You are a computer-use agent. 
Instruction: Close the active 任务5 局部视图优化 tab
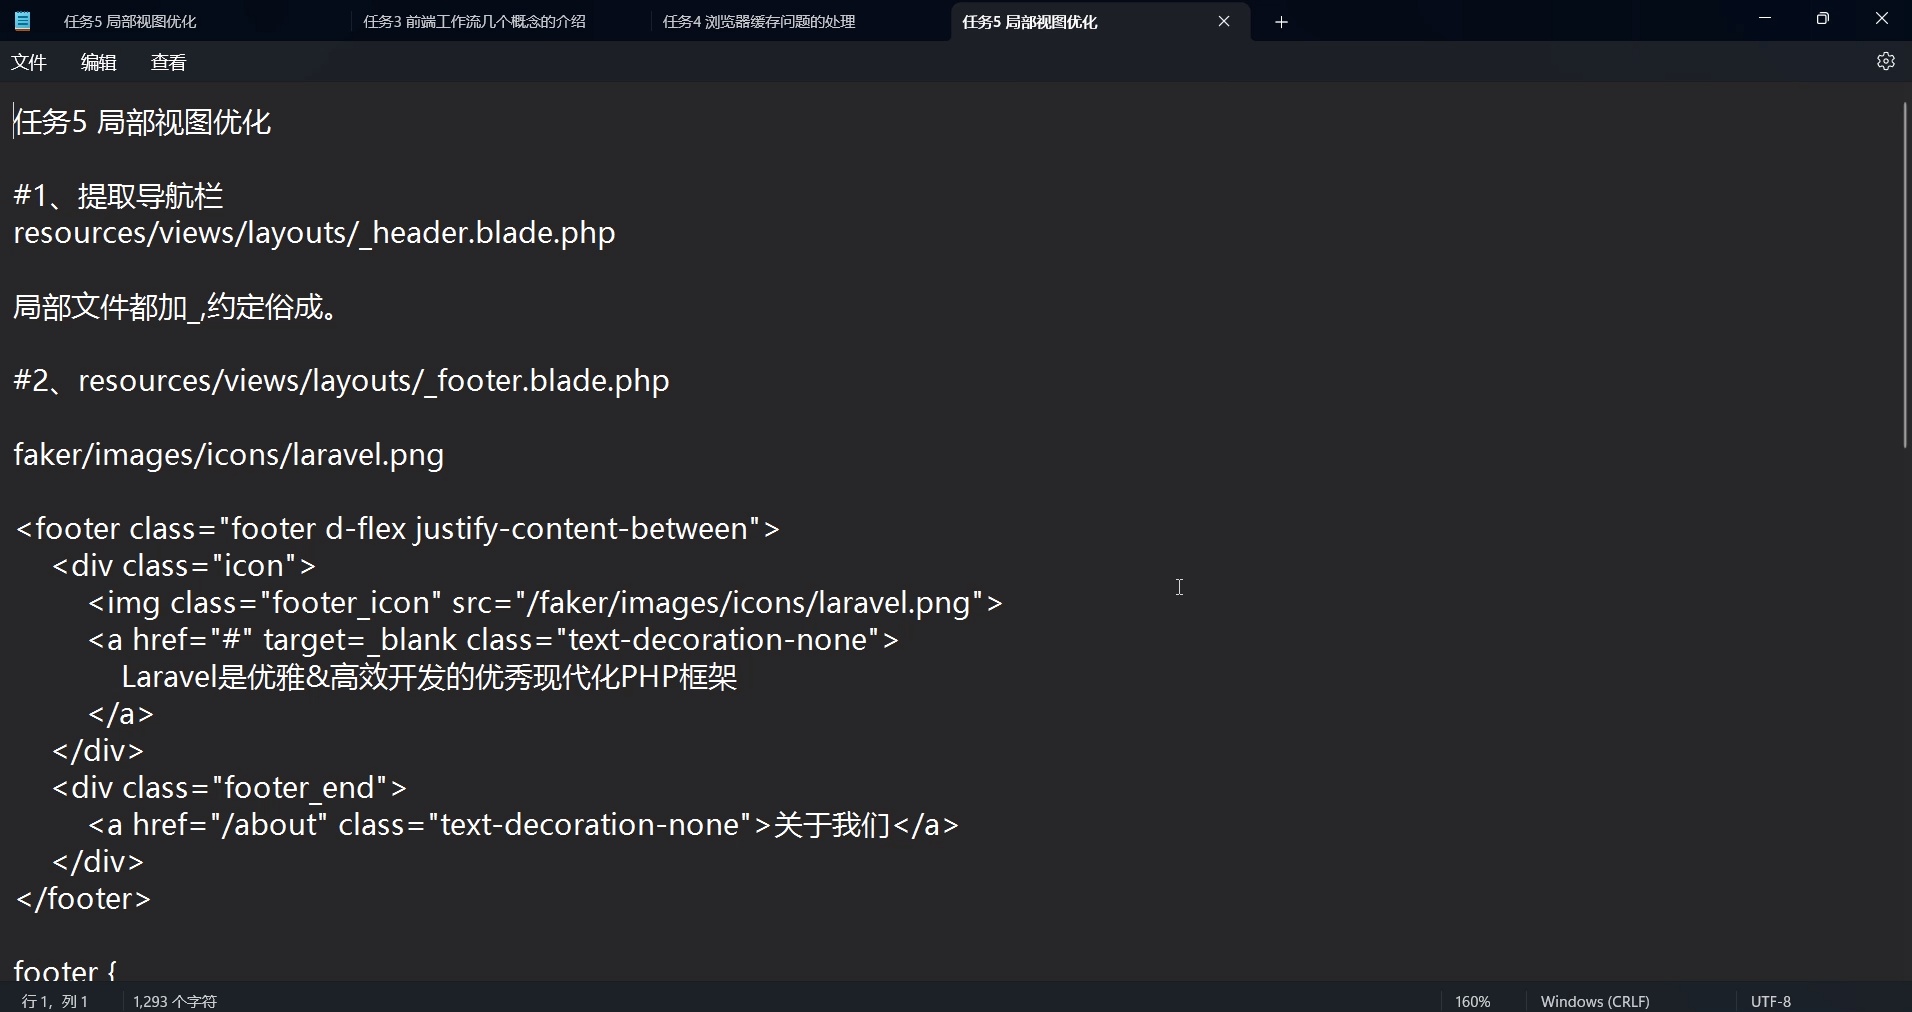tap(1223, 21)
